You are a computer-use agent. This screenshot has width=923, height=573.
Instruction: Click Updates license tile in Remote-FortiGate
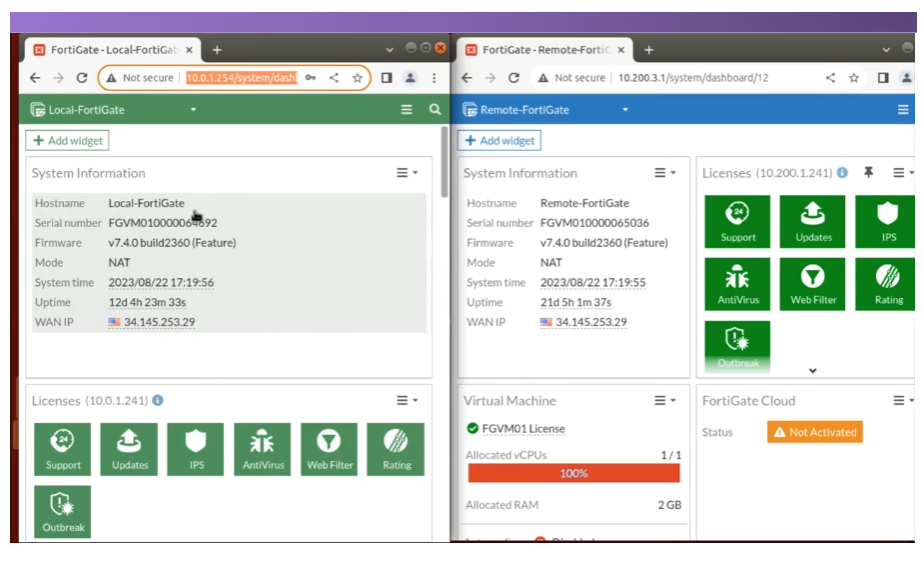(812, 221)
